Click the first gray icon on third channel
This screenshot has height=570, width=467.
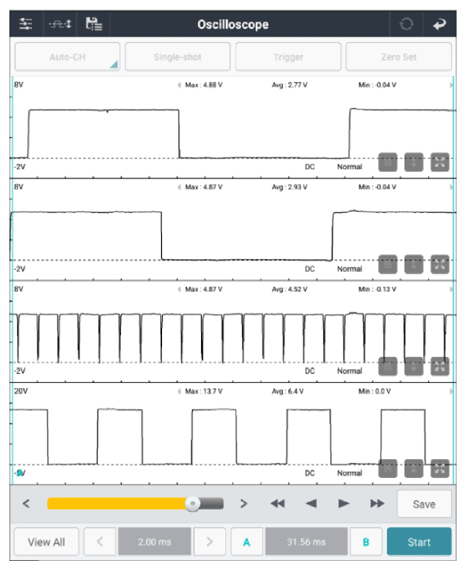coord(387,366)
